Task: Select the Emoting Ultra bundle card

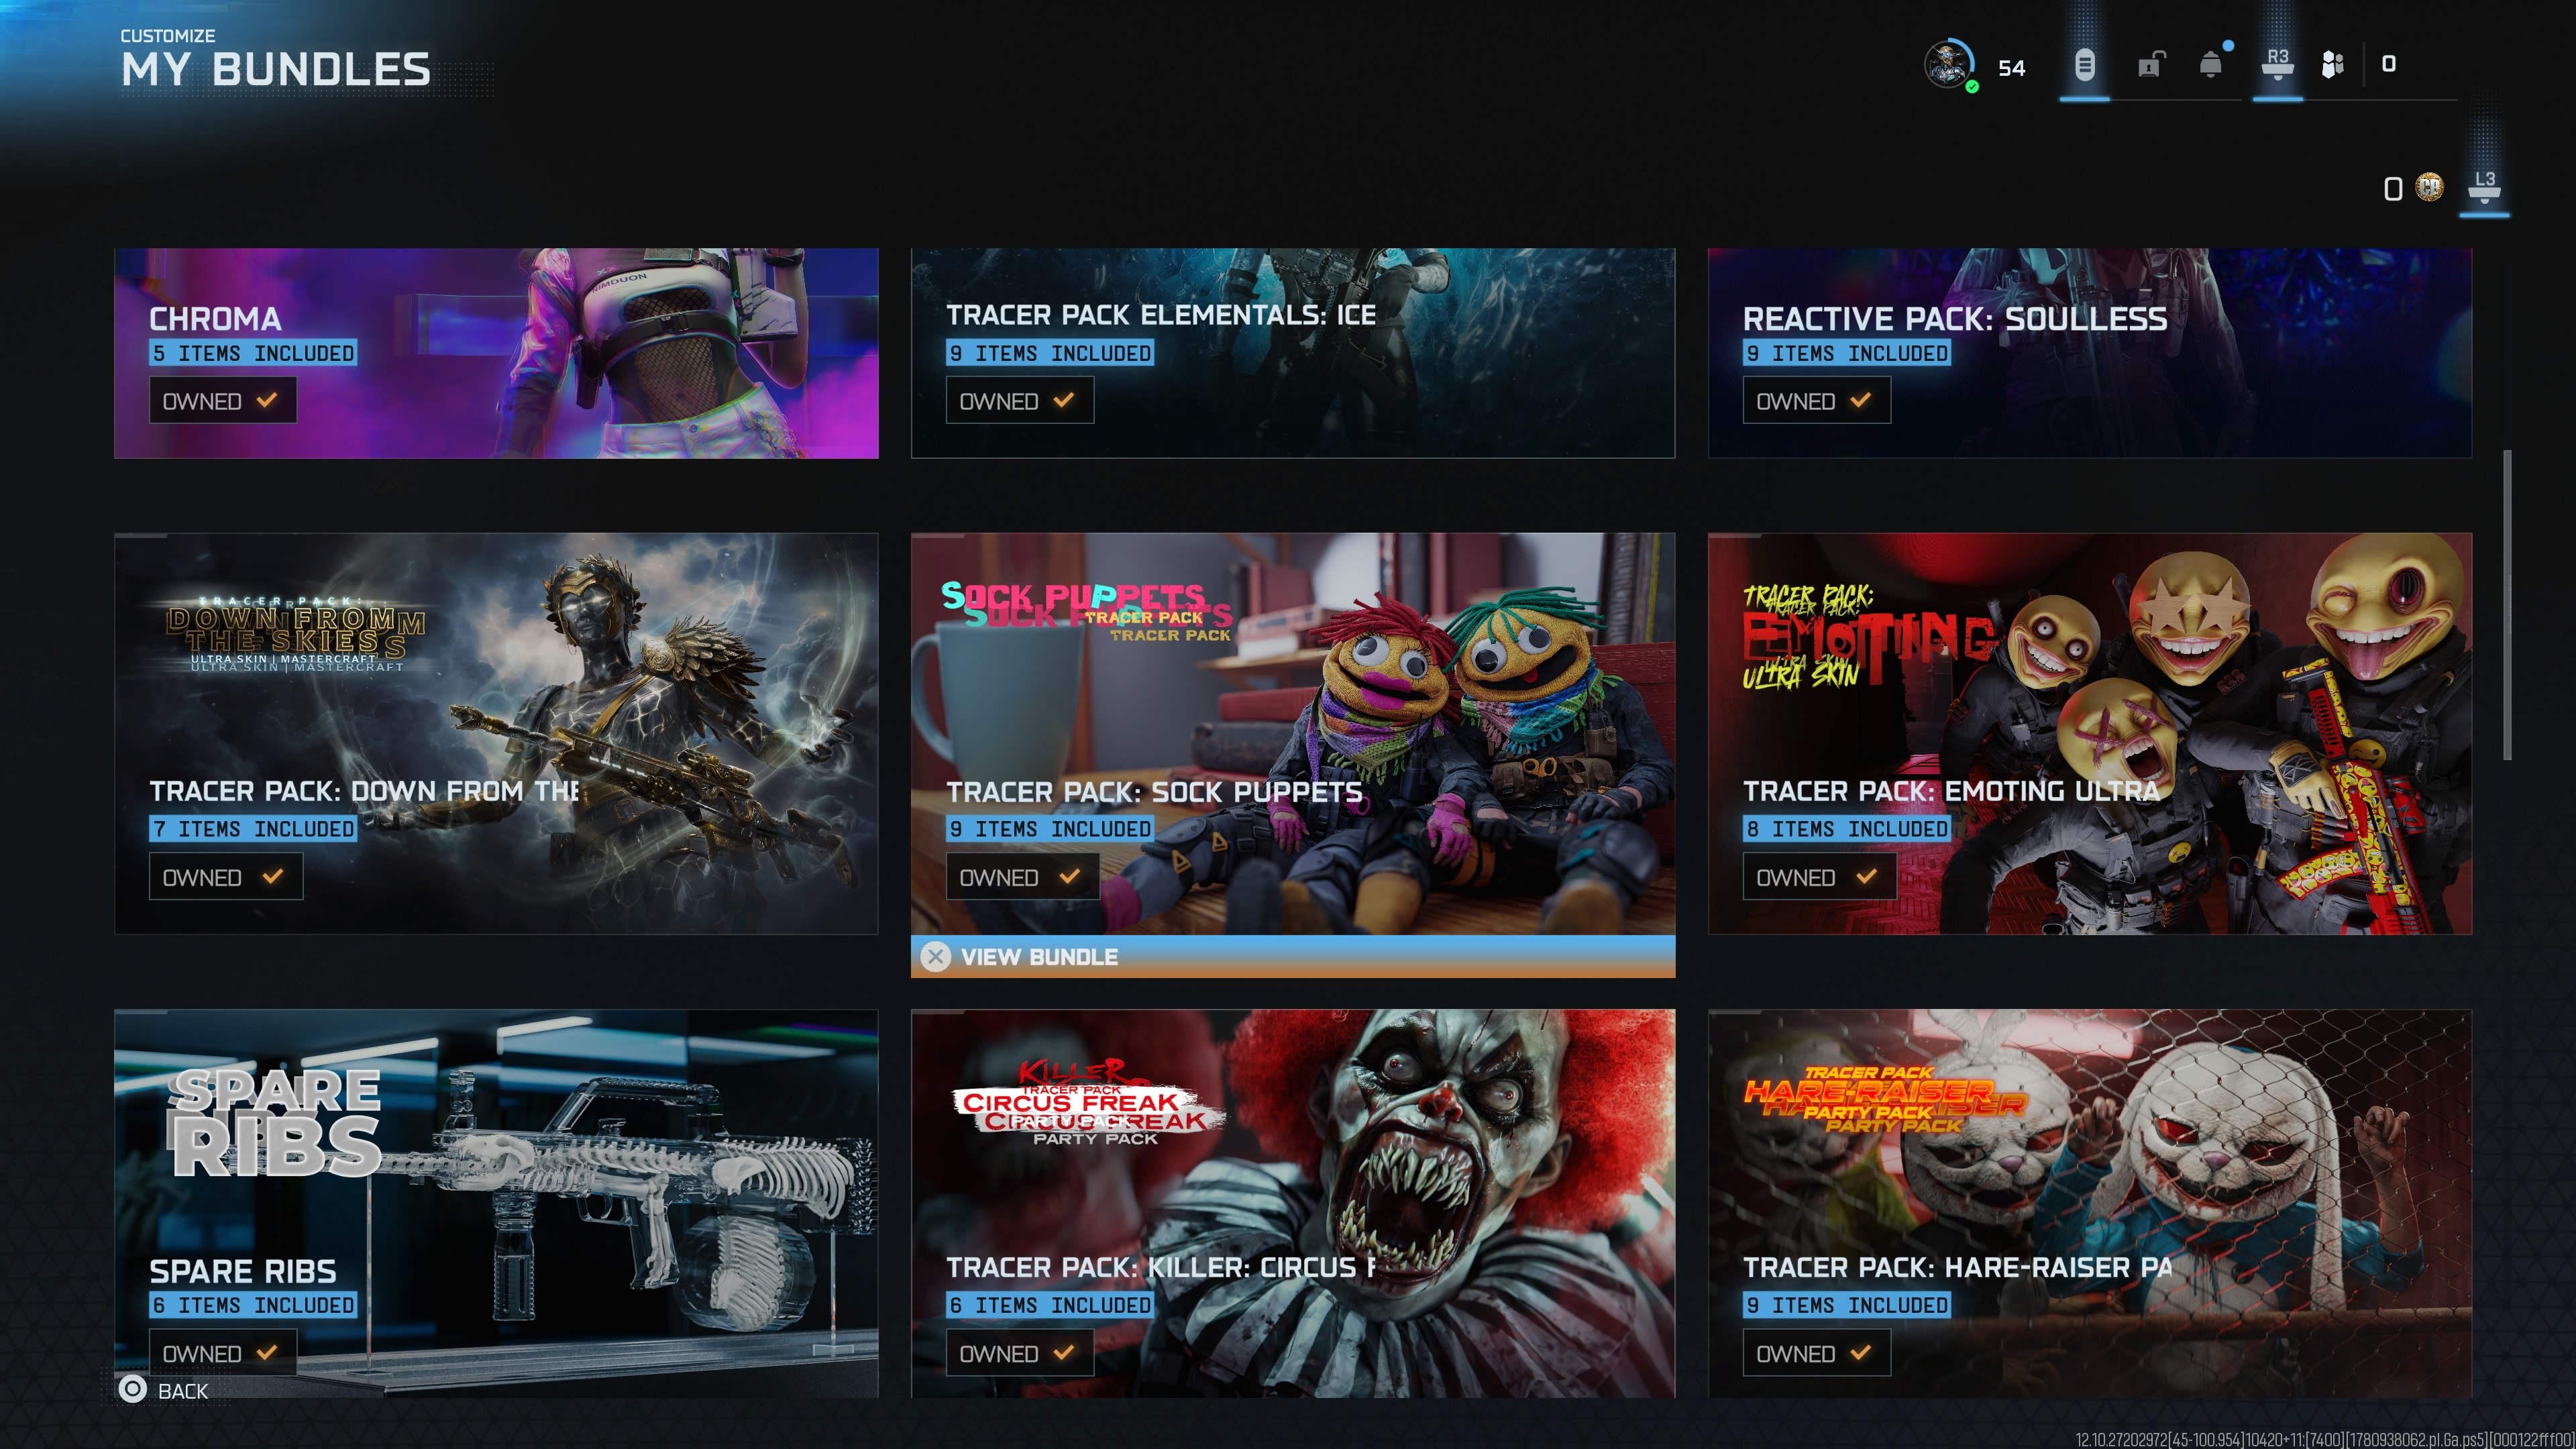Action: 2090,734
